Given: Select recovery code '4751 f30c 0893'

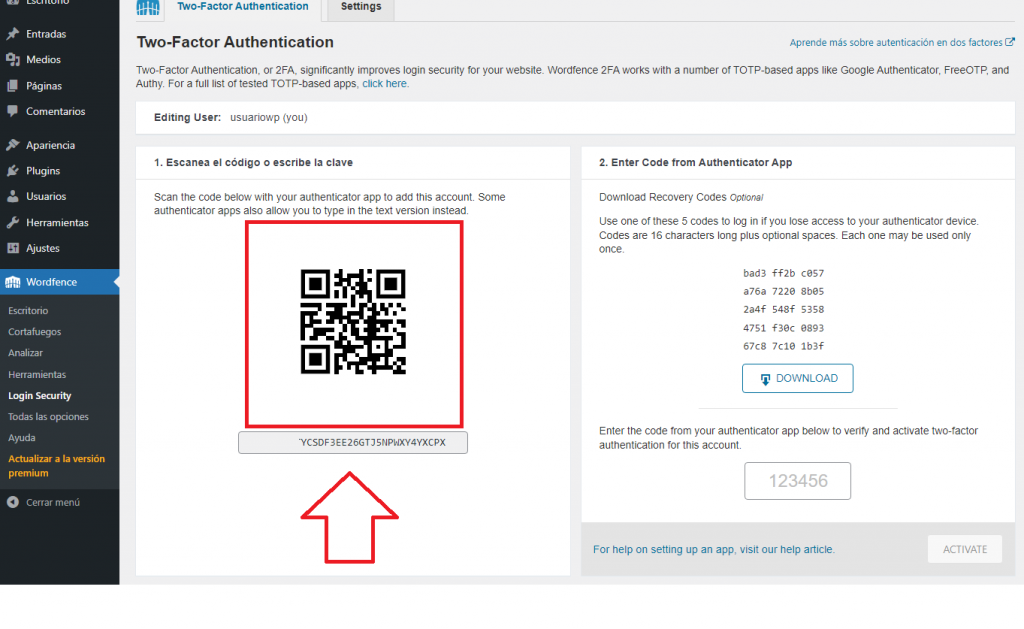Looking at the screenshot, I should (783, 328).
